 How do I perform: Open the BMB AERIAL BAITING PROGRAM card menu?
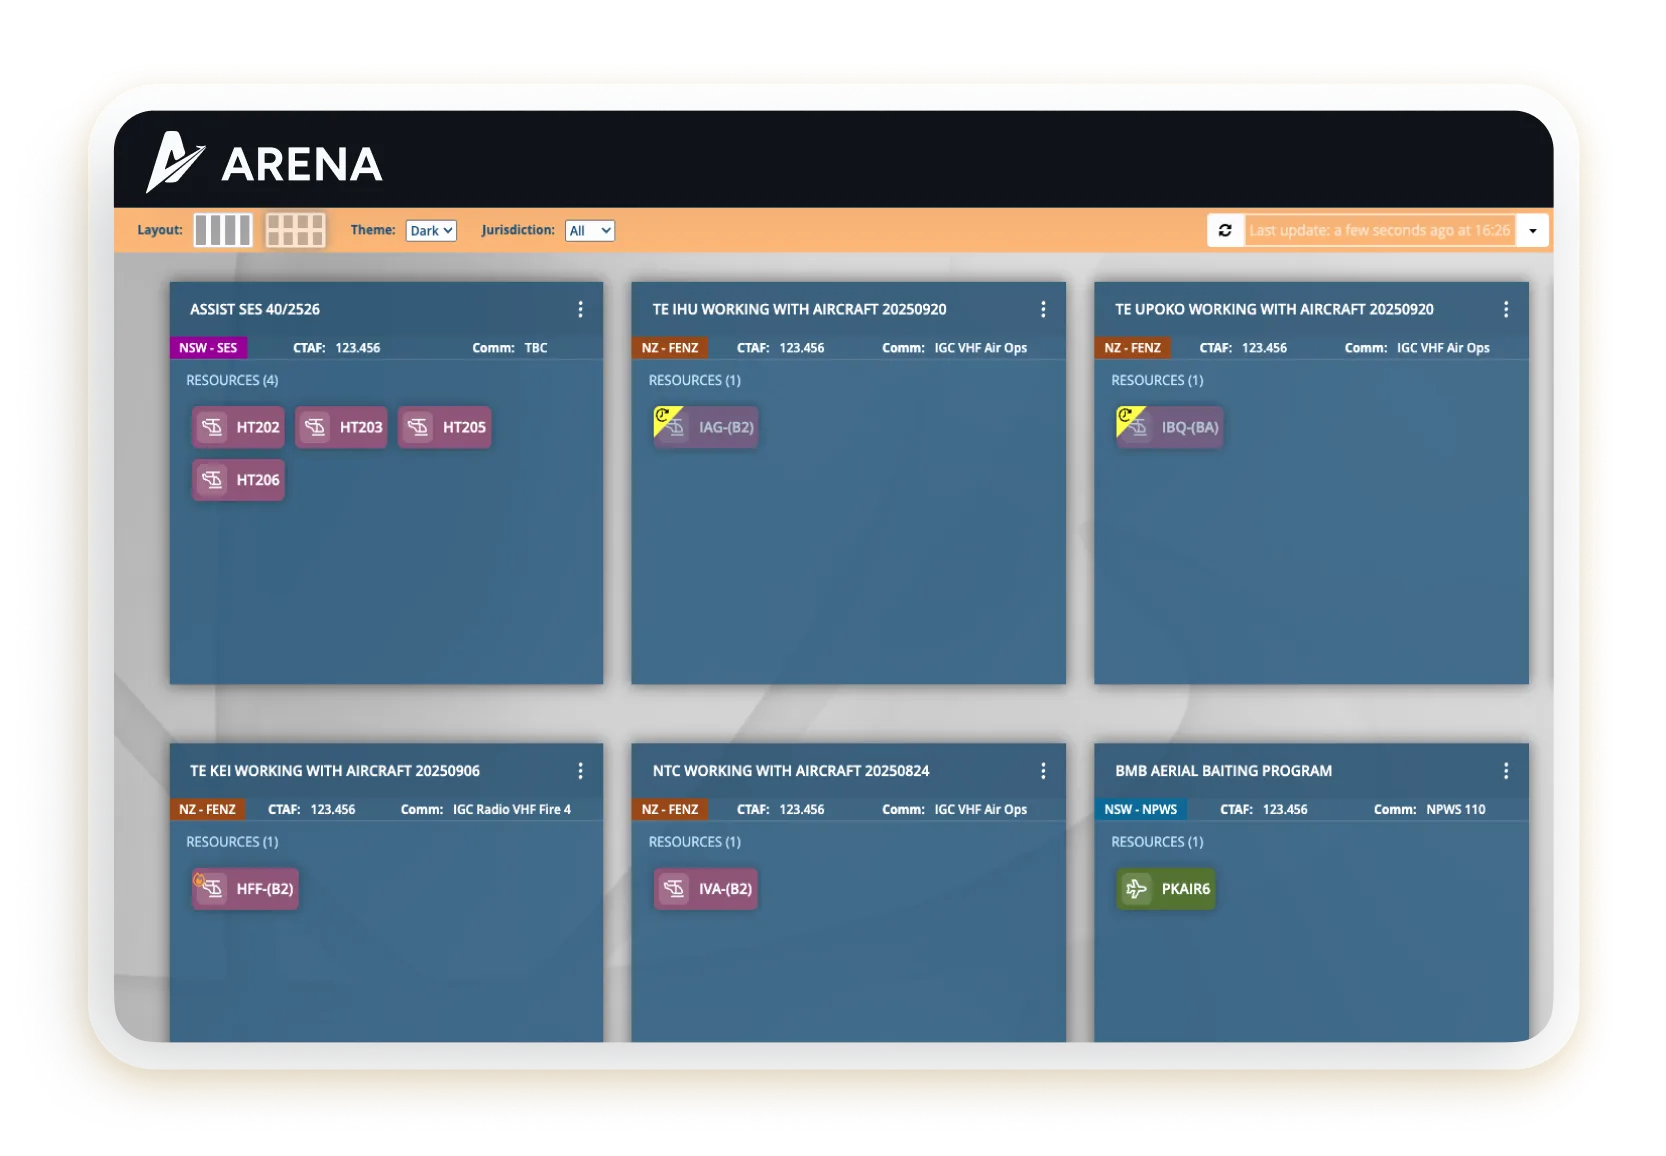1507,771
